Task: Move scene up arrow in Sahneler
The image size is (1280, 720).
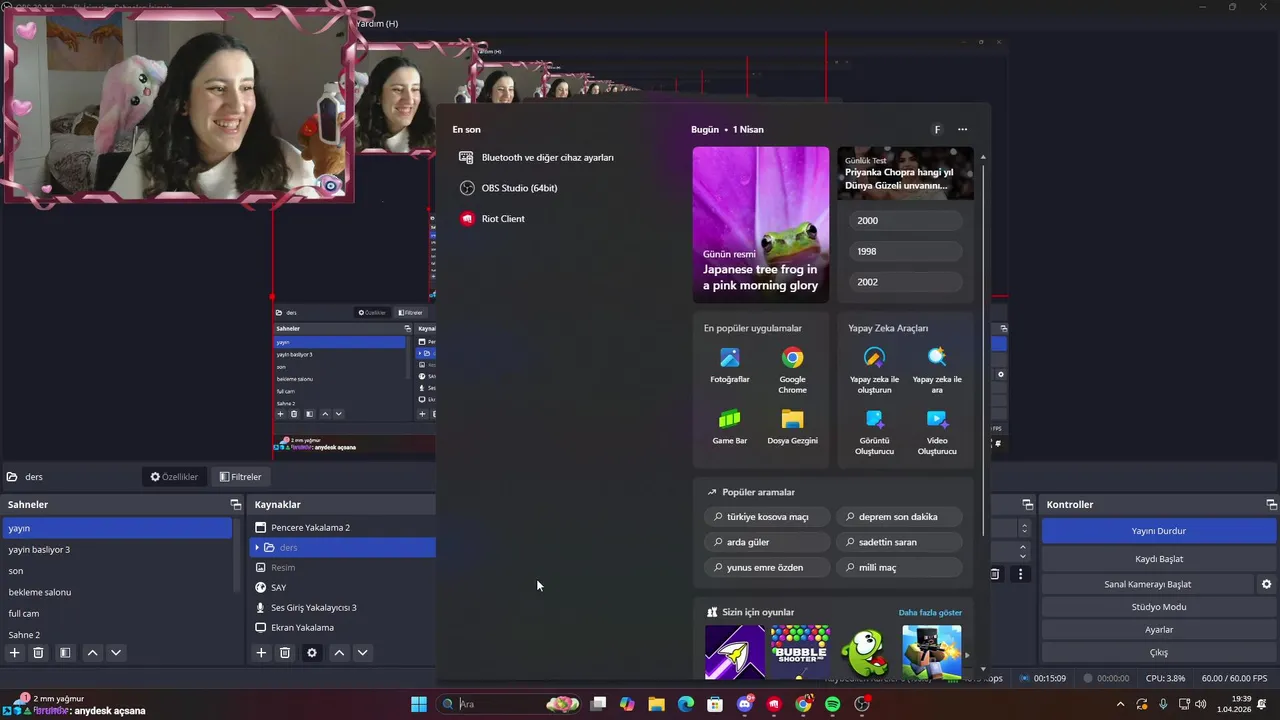Action: click(92, 653)
